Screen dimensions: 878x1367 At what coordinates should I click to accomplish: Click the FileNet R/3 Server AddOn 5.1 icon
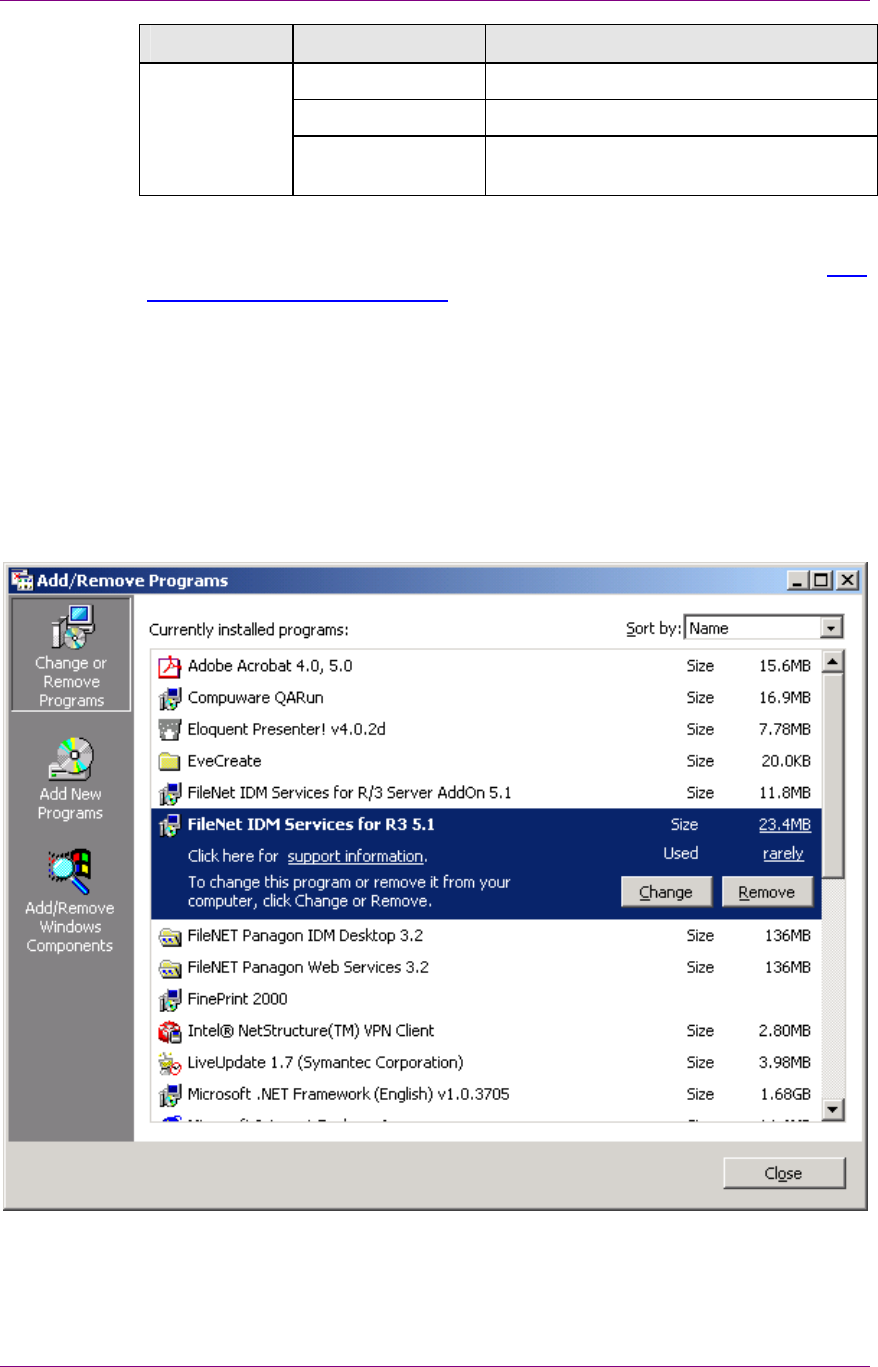170,793
